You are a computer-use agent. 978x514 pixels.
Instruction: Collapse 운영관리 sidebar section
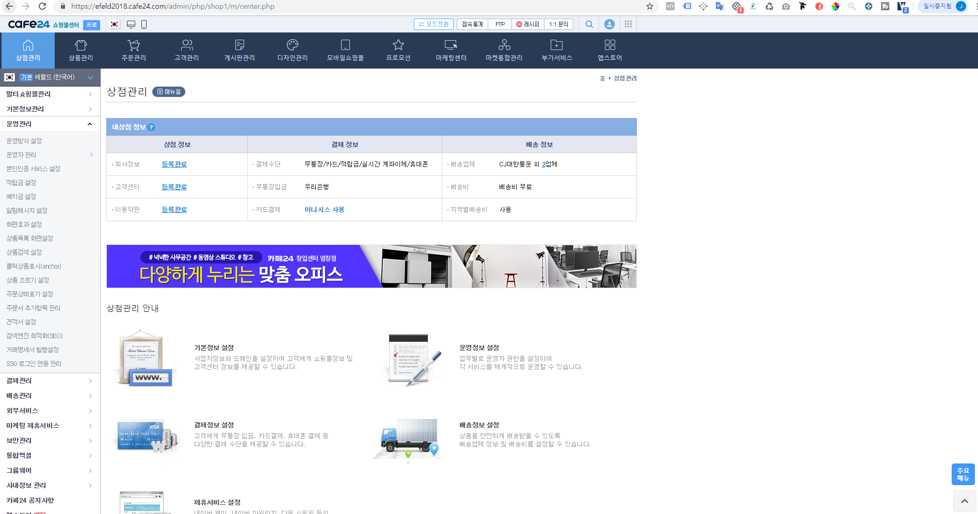pyautogui.click(x=50, y=124)
